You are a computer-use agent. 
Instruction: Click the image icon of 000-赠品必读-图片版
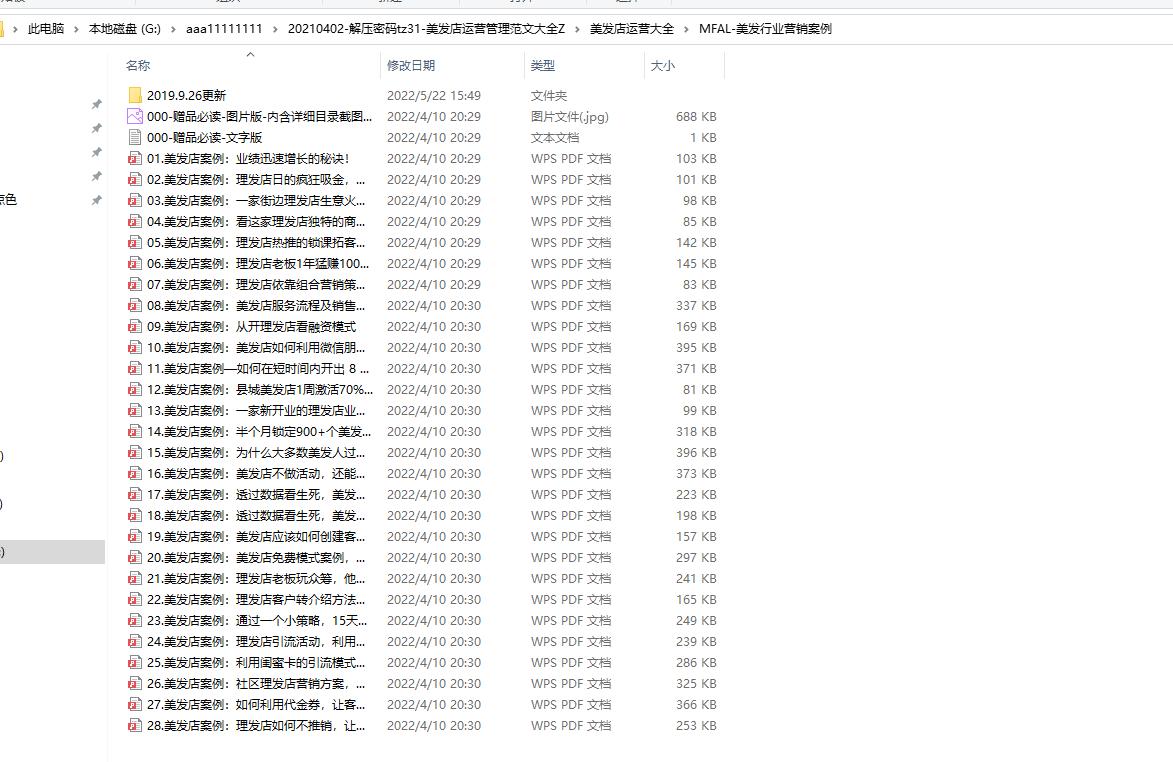[134, 116]
